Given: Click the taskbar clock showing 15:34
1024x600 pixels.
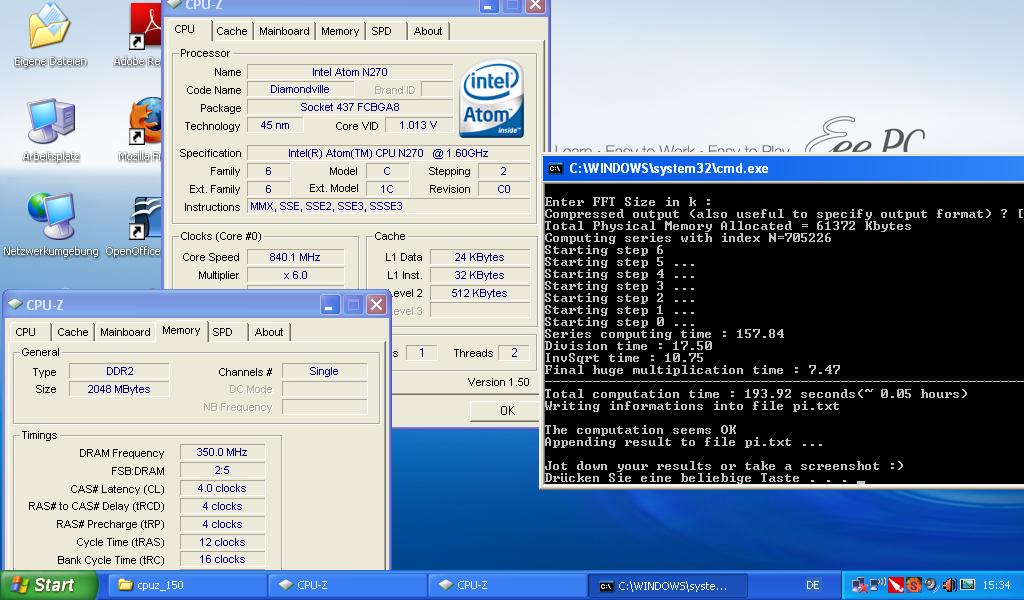Looking at the screenshot, I should click(x=997, y=585).
